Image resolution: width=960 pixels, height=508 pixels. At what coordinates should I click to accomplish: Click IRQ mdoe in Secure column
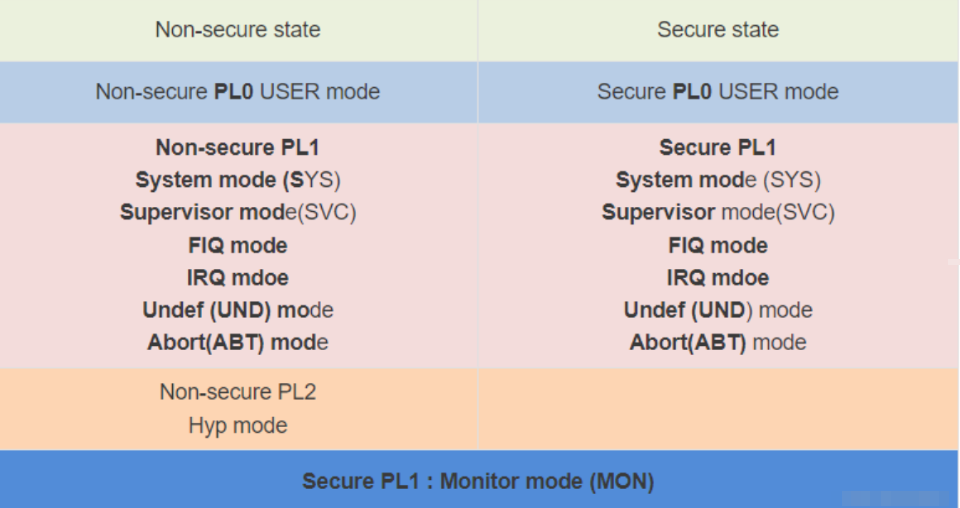718,278
